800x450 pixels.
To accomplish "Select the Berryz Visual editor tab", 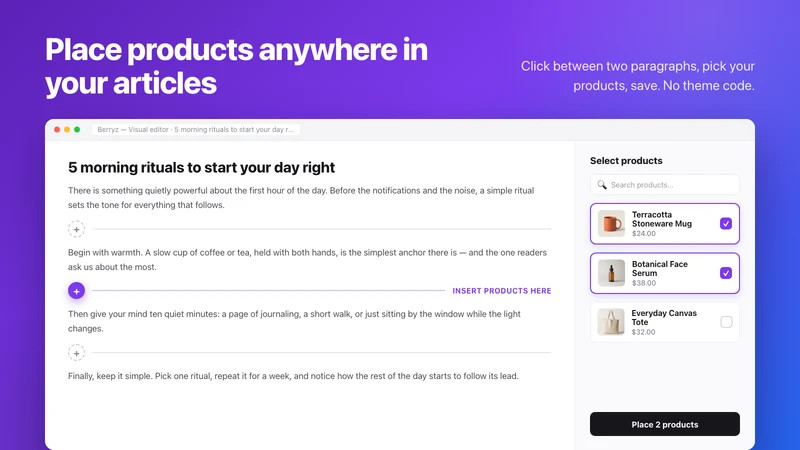I will coord(195,130).
